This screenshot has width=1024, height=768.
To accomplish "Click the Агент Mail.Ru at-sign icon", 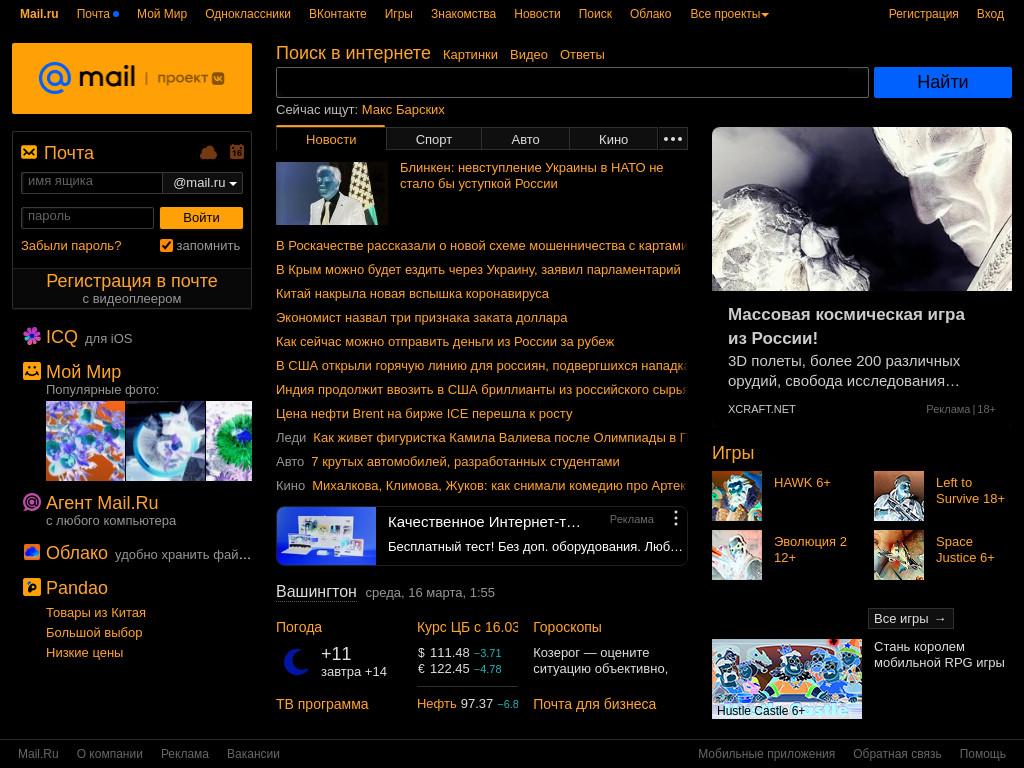I will (31, 502).
